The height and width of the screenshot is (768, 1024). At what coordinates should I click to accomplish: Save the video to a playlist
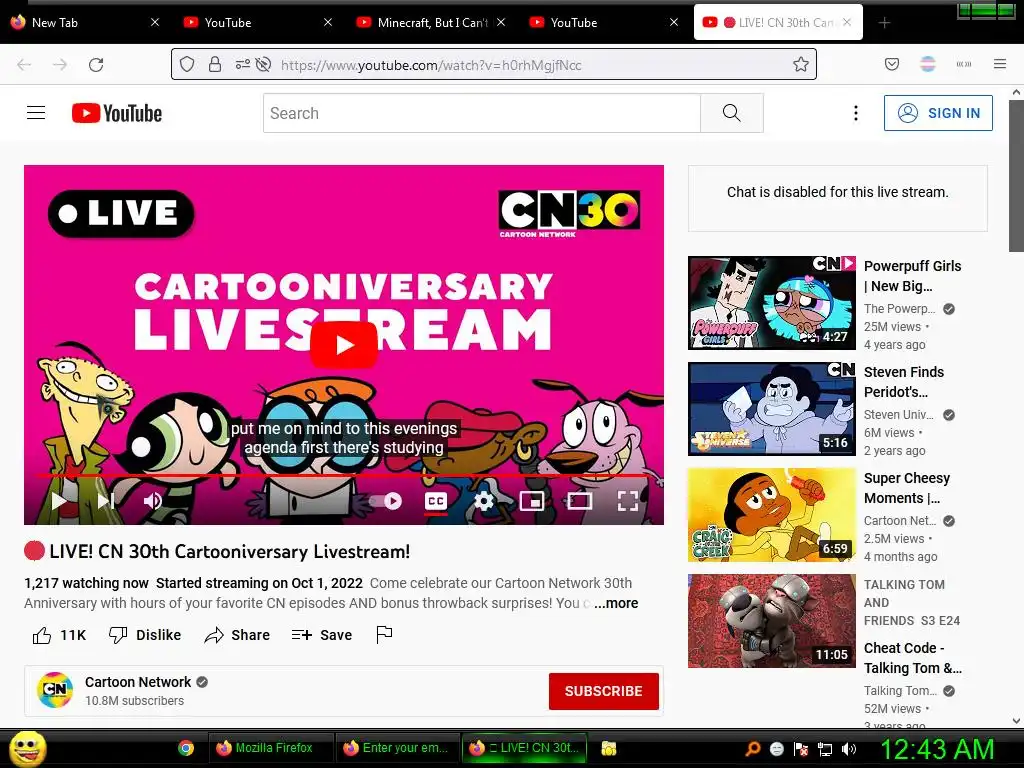[321, 635]
